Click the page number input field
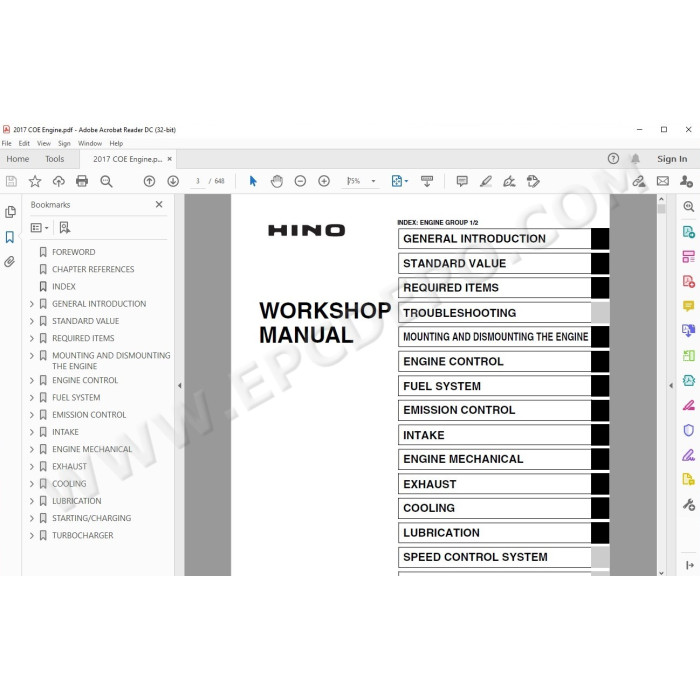The width and height of the screenshot is (700, 700). (x=197, y=181)
